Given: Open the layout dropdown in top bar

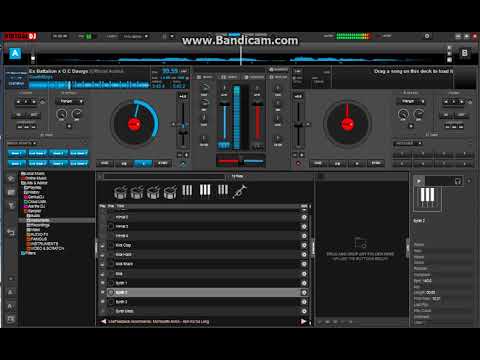Looking at the screenshot, I should 136,36.
